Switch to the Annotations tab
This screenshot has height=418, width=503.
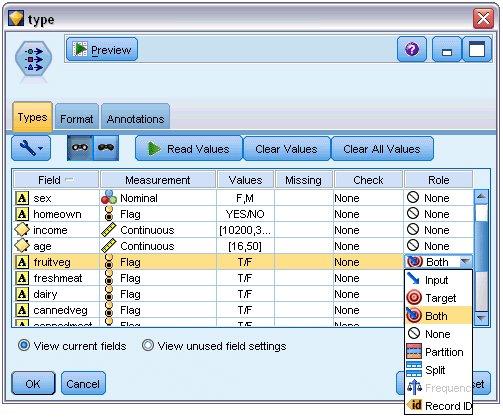pyautogui.click(x=135, y=118)
